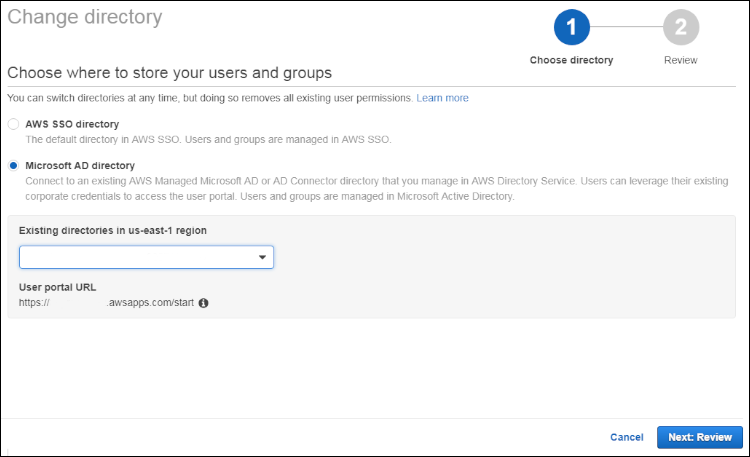
Task: Click the 'Existing directories in us-east-1 region' label
Action: (x=113, y=231)
